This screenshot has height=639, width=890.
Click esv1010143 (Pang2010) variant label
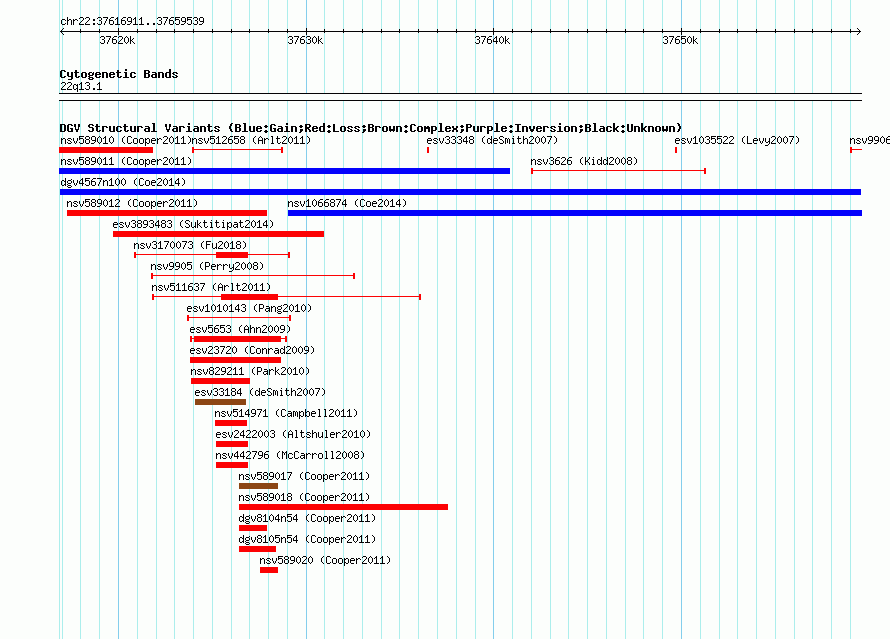click(249, 308)
